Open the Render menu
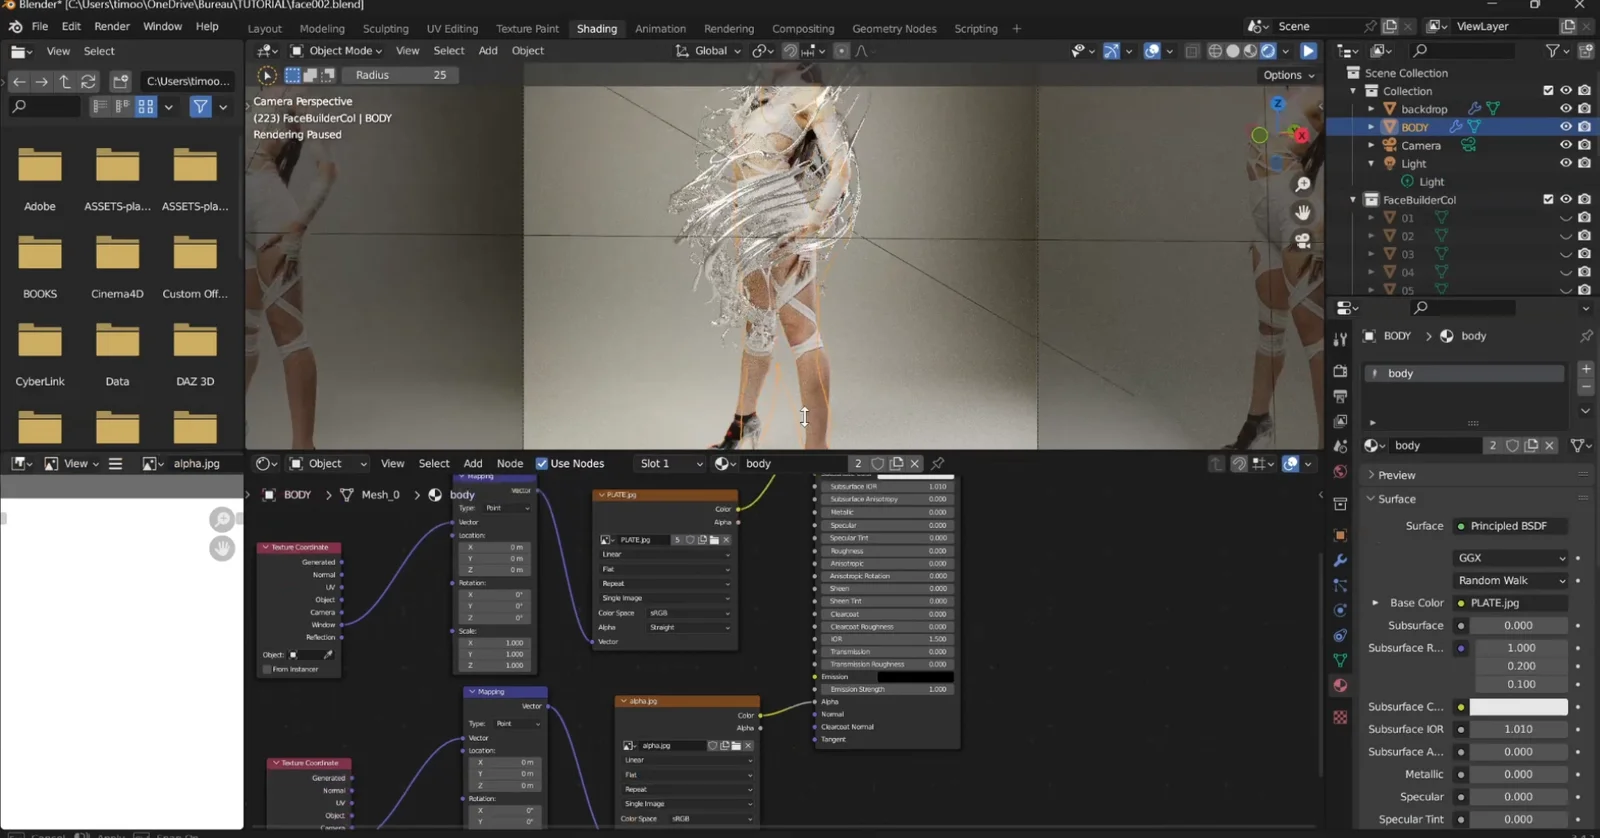 pyautogui.click(x=112, y=26)
